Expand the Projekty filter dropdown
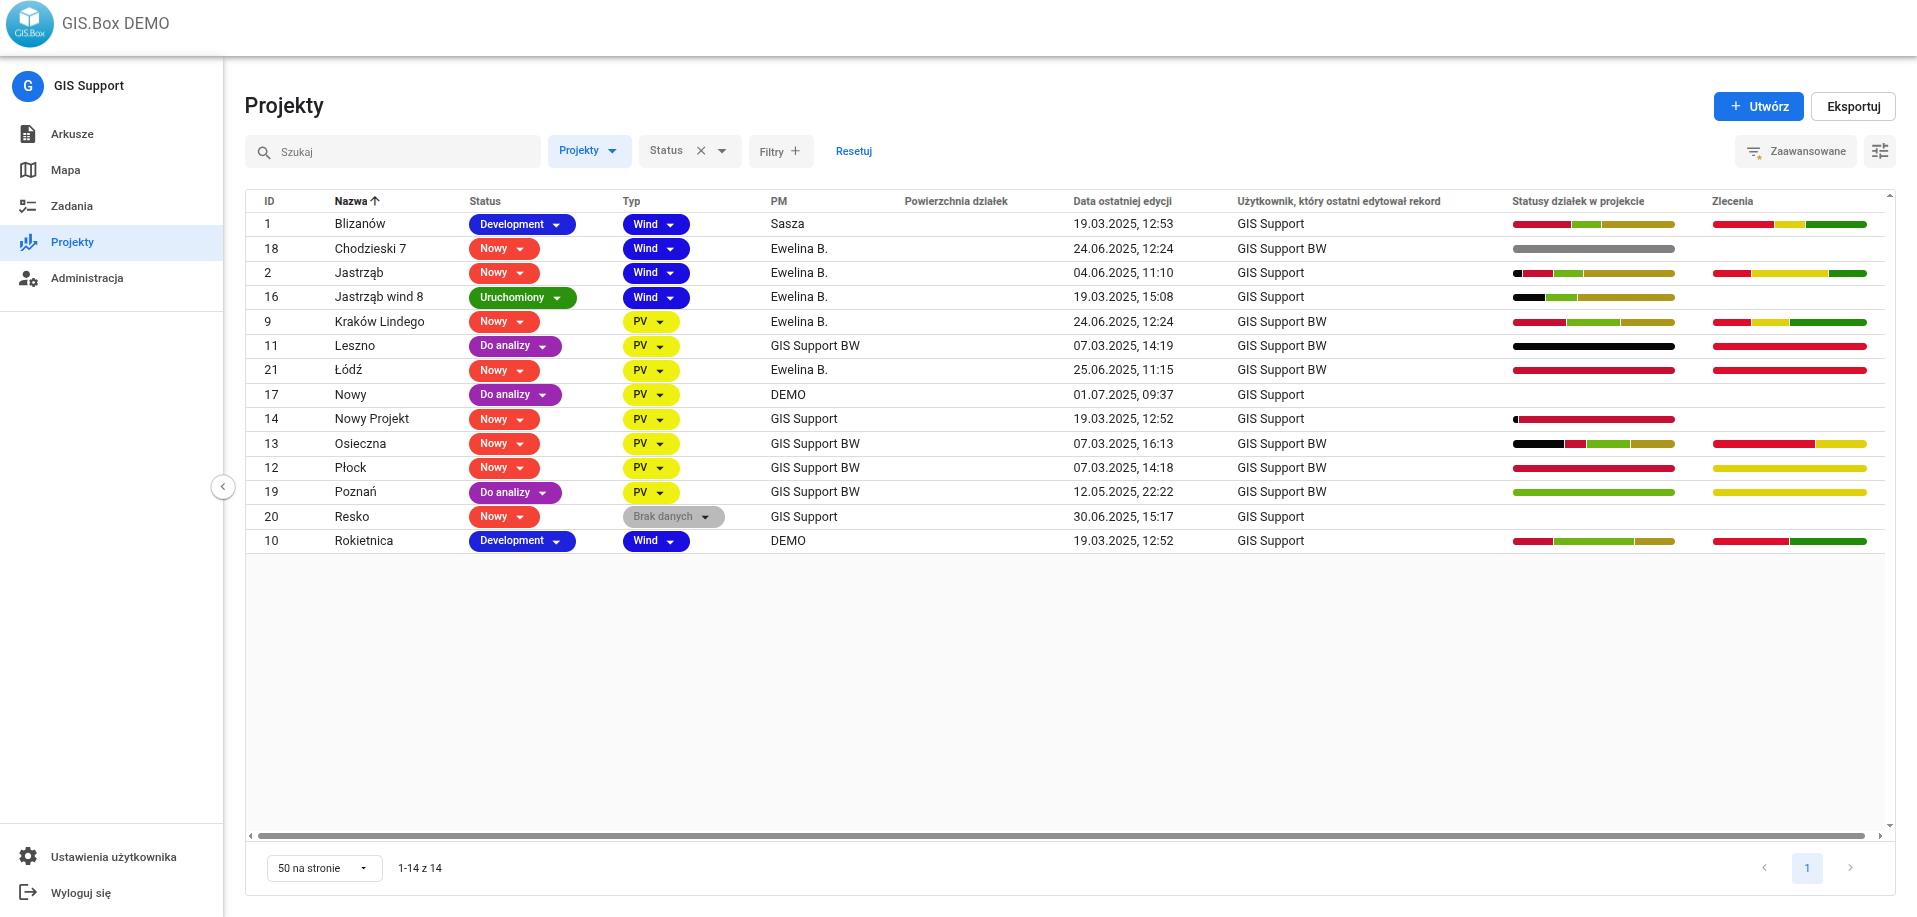This screenshot has width=1917, height=917. pyautogui.click(x=589, y=151)
